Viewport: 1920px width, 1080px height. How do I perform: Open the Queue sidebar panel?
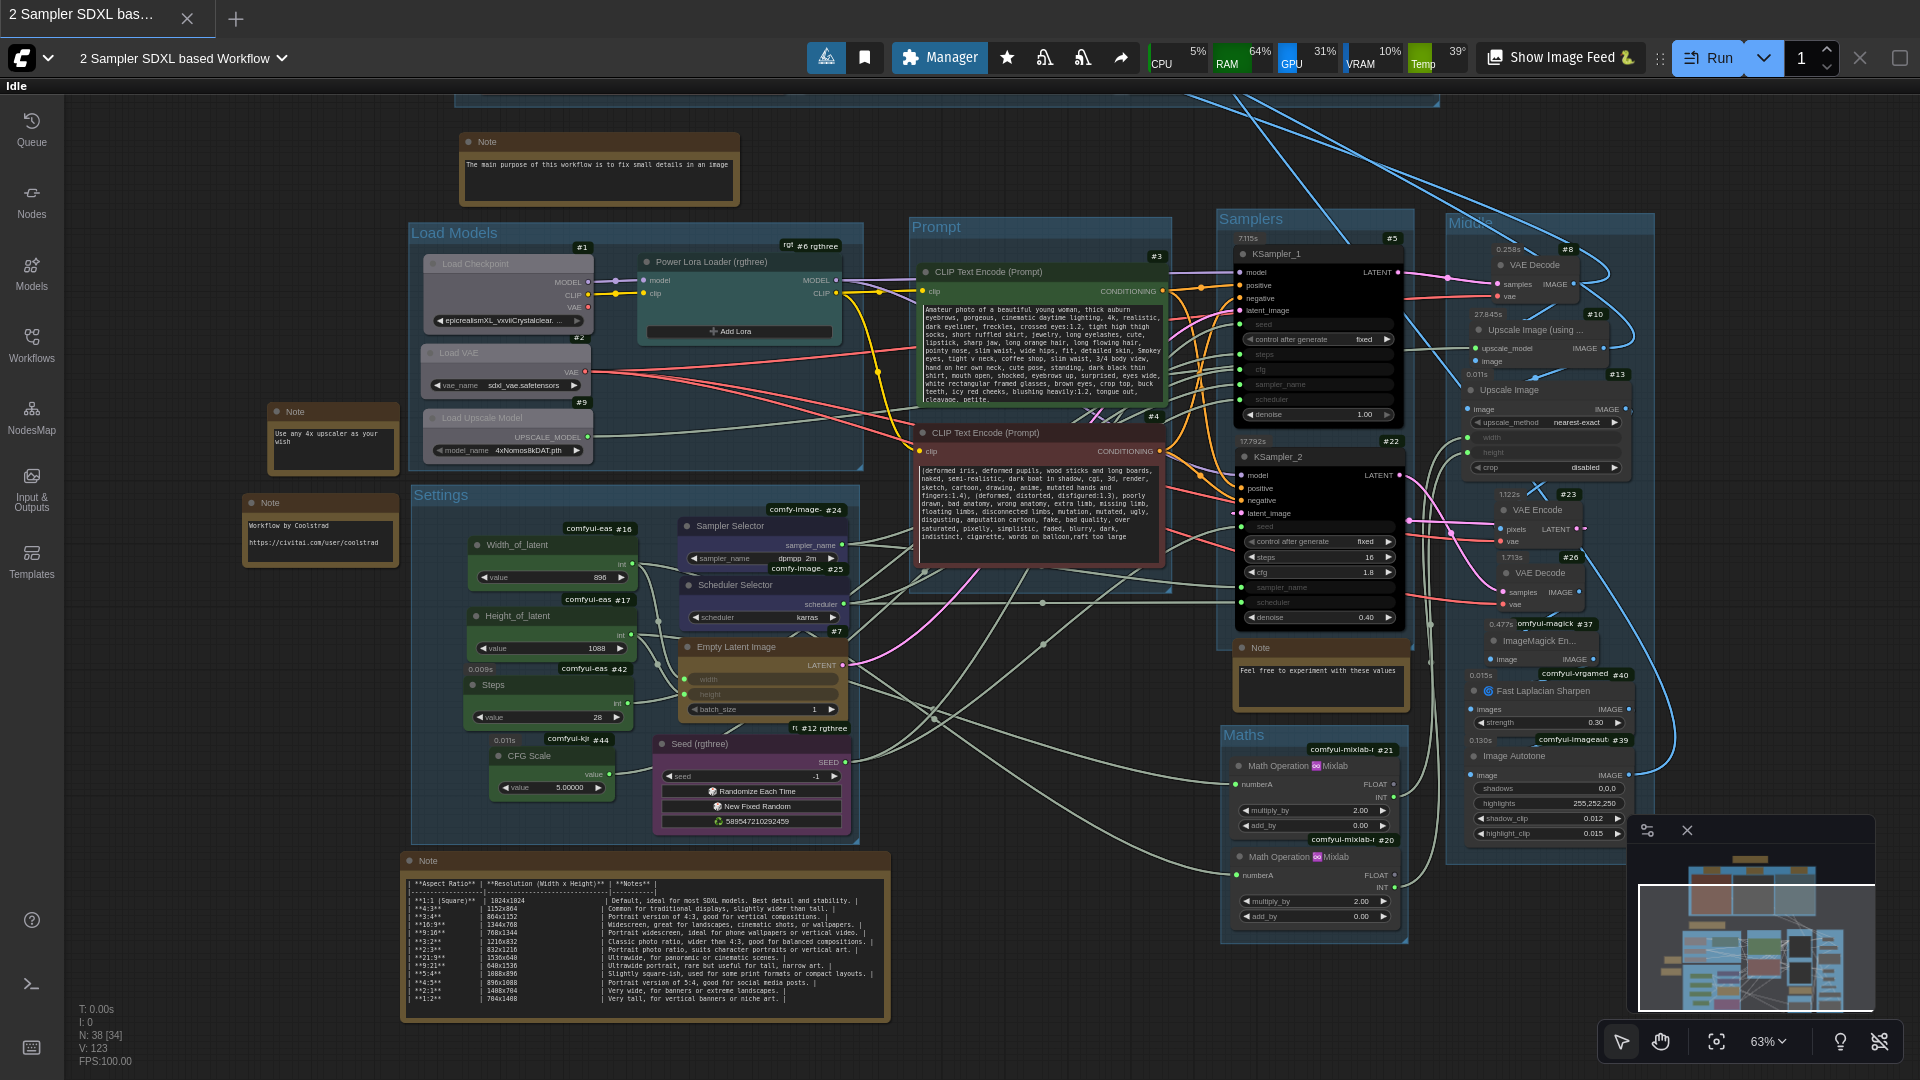[x=32, y=129]
